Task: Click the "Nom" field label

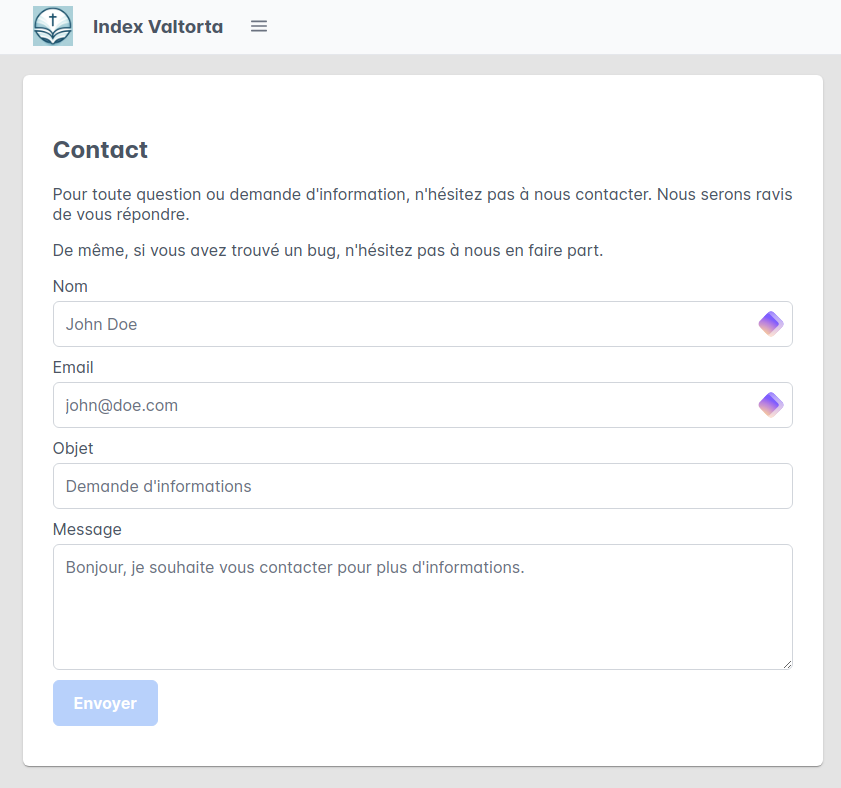Action: click(x=70, y=287)
